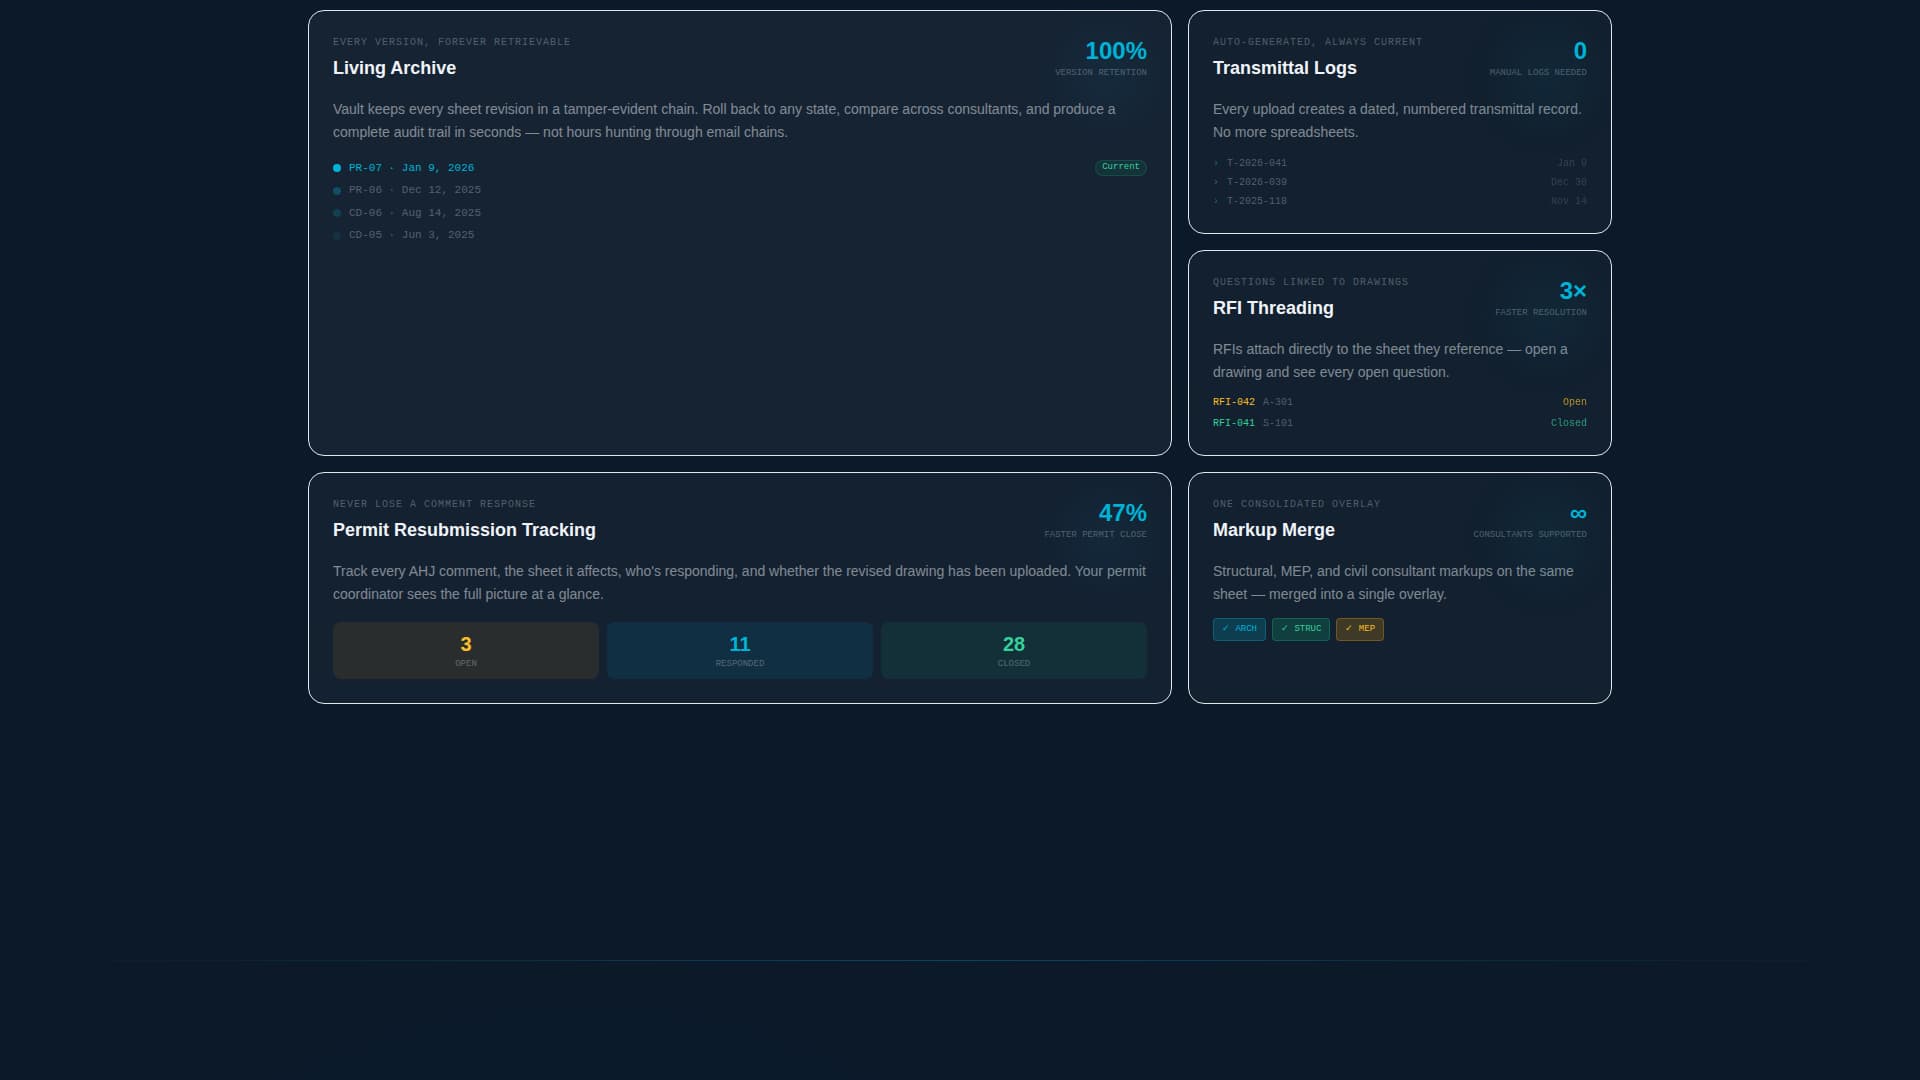The image size is (1920, 1080).
Task: Select the PR-07 · Jan 9, 2026 revision
Action: coord(411,168)
